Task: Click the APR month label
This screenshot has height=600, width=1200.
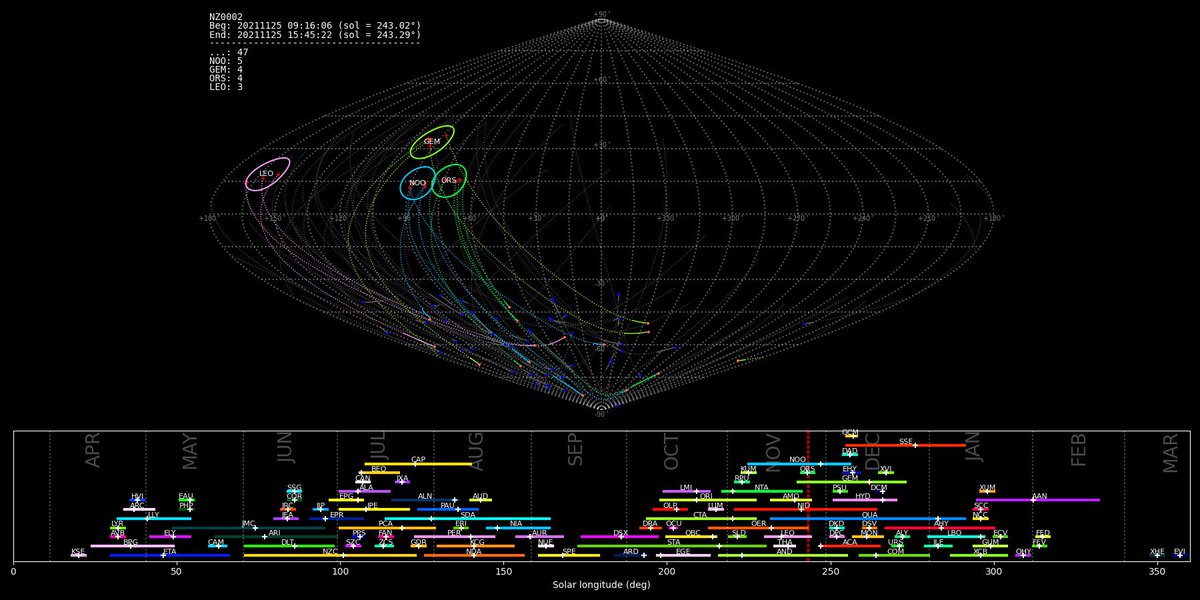Action: coord(93,451)
